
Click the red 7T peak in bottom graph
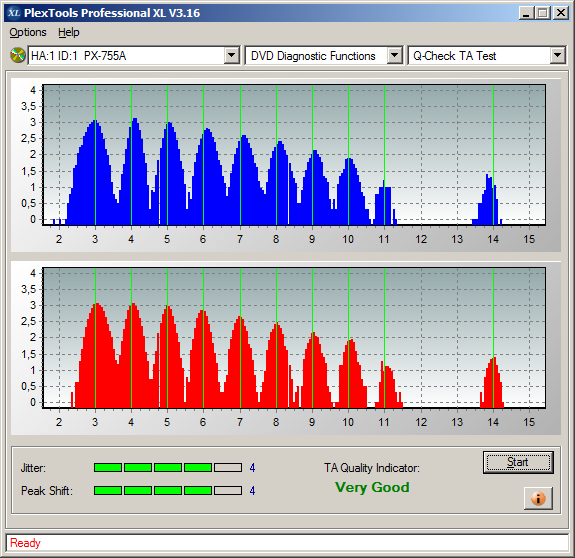click(x=240, y=362)
